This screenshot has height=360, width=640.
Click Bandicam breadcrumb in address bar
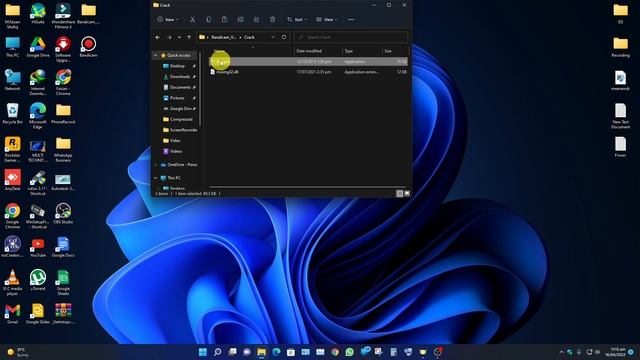point(223,37)
